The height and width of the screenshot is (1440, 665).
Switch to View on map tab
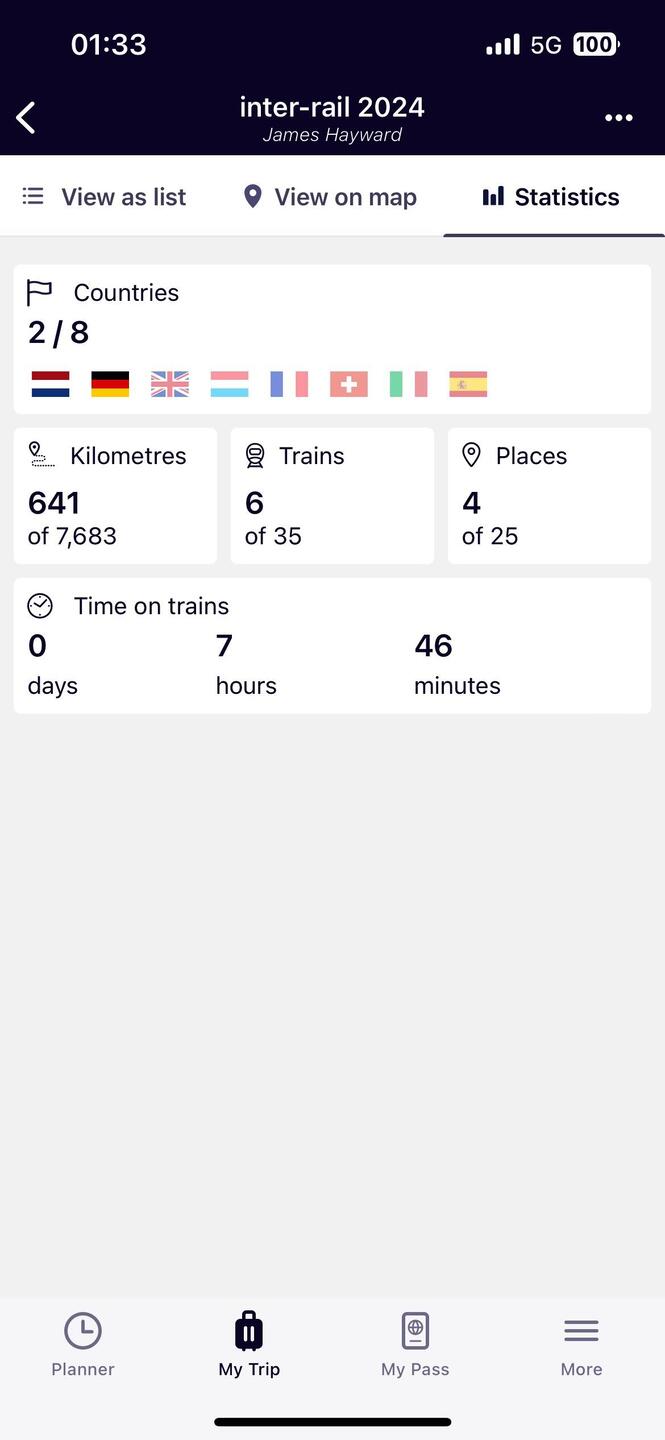[x=331, y=197]
